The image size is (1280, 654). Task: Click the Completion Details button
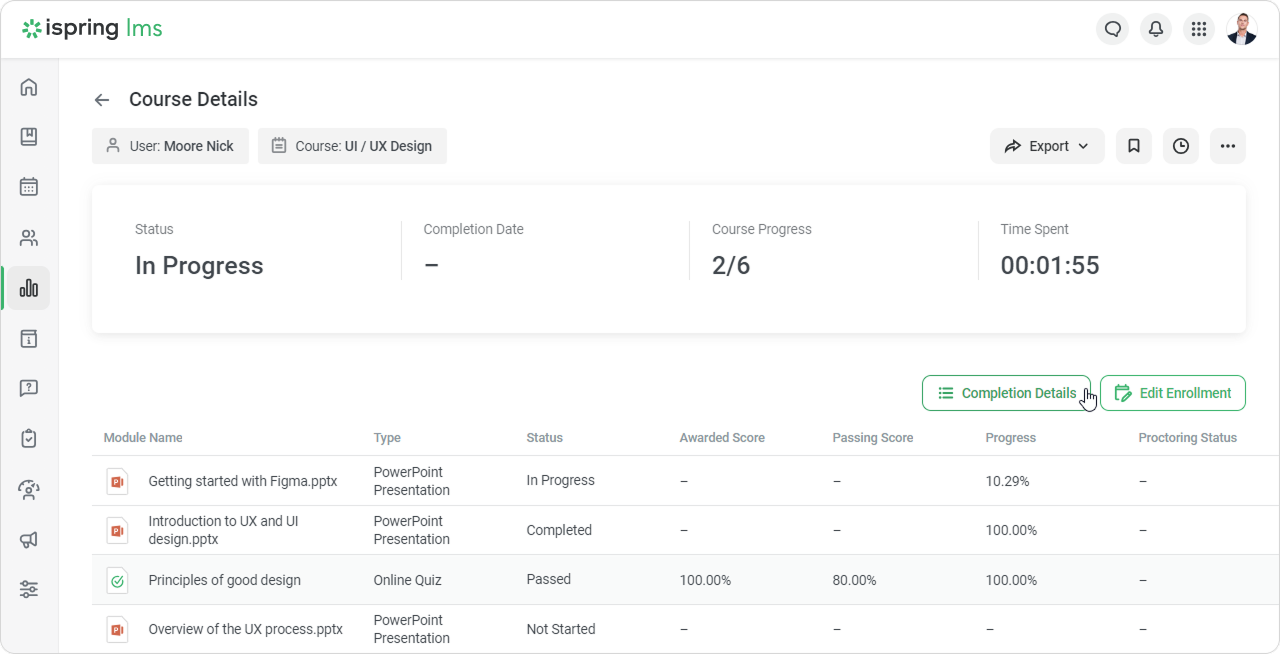coord(1006,393)
